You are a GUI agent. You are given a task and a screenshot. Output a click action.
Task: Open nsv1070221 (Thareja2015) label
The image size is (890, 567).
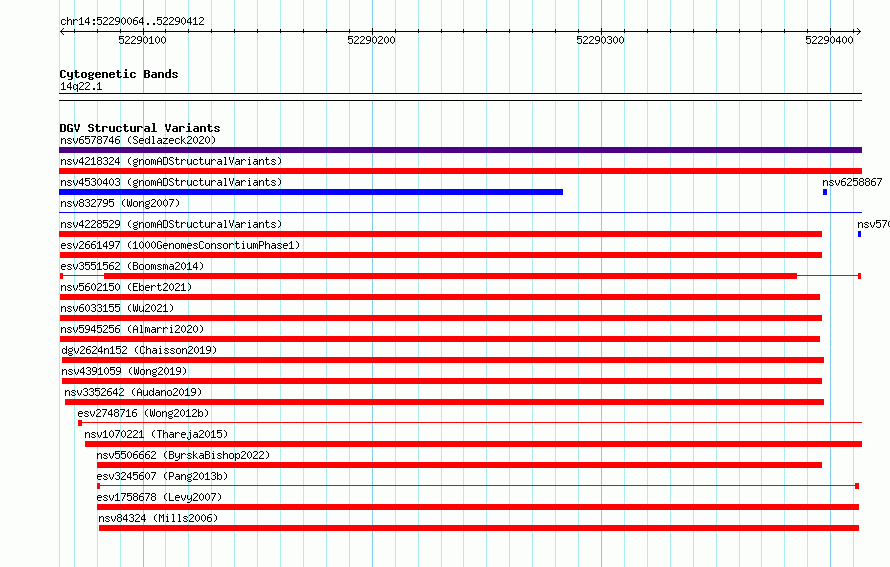(x=156, y=434)
